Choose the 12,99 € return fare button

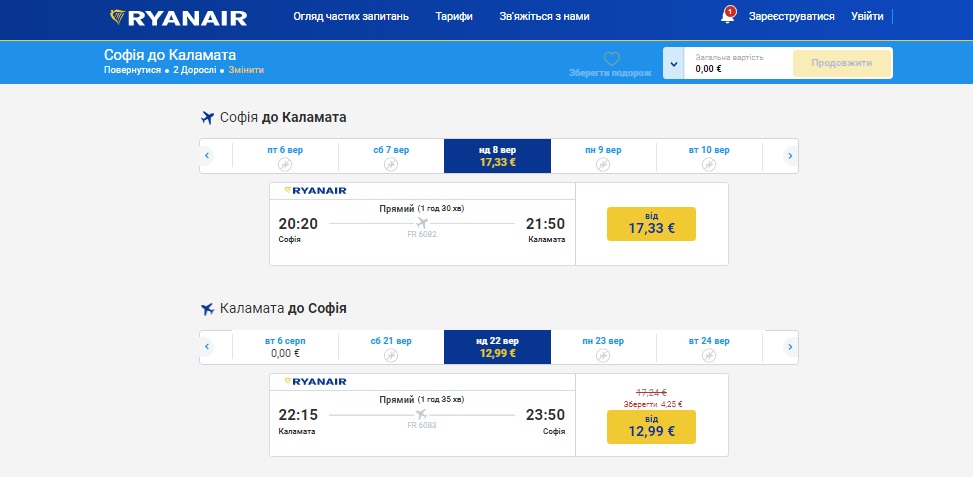(x=651, y=427)
